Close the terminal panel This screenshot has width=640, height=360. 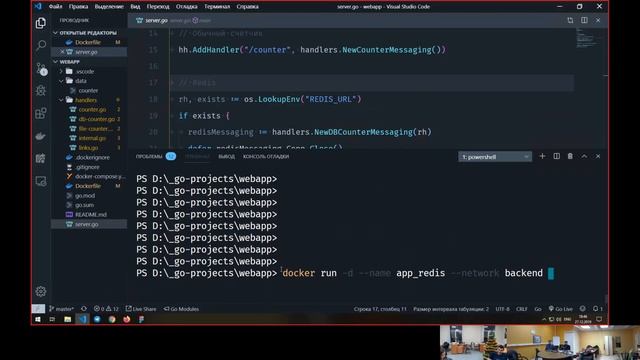click(598, 156)
